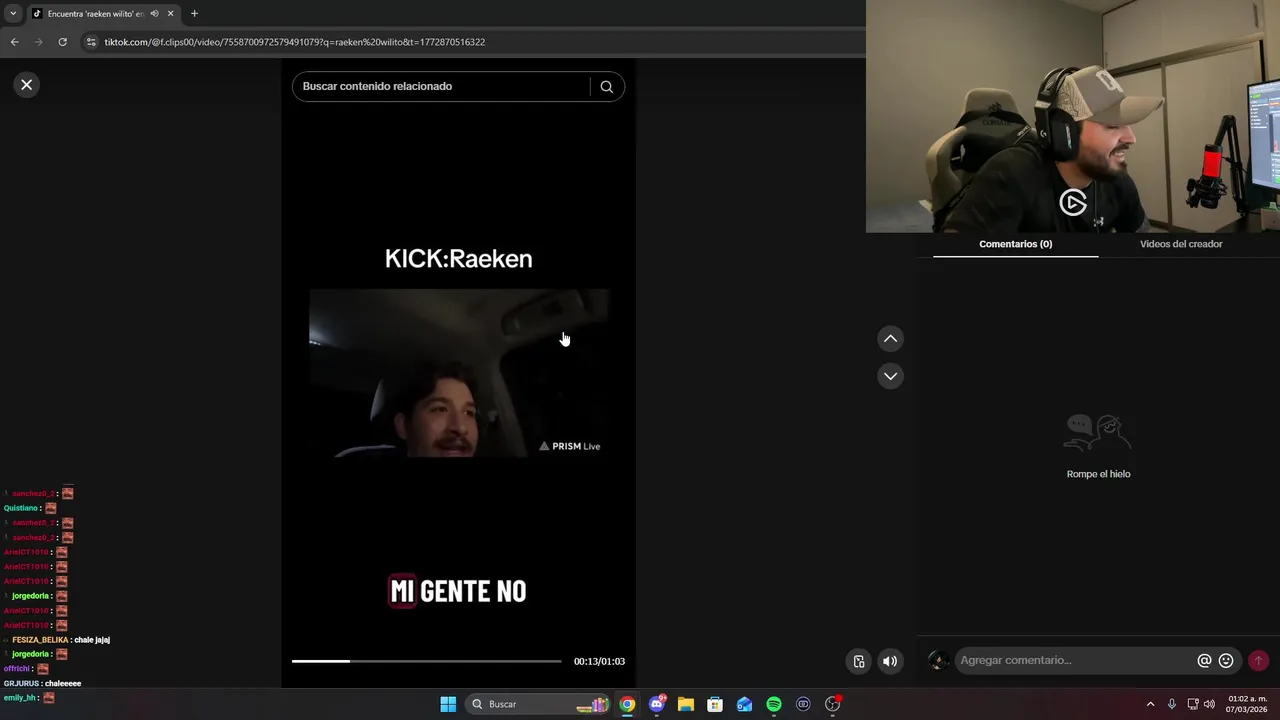1280x720 pixels.
Task: Click the 'MI GENTE NO' caption text
Action: [457, 591]
